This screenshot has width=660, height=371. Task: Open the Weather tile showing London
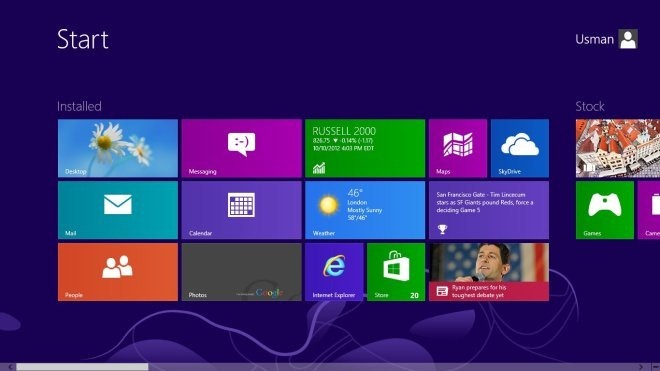(365, 210)
